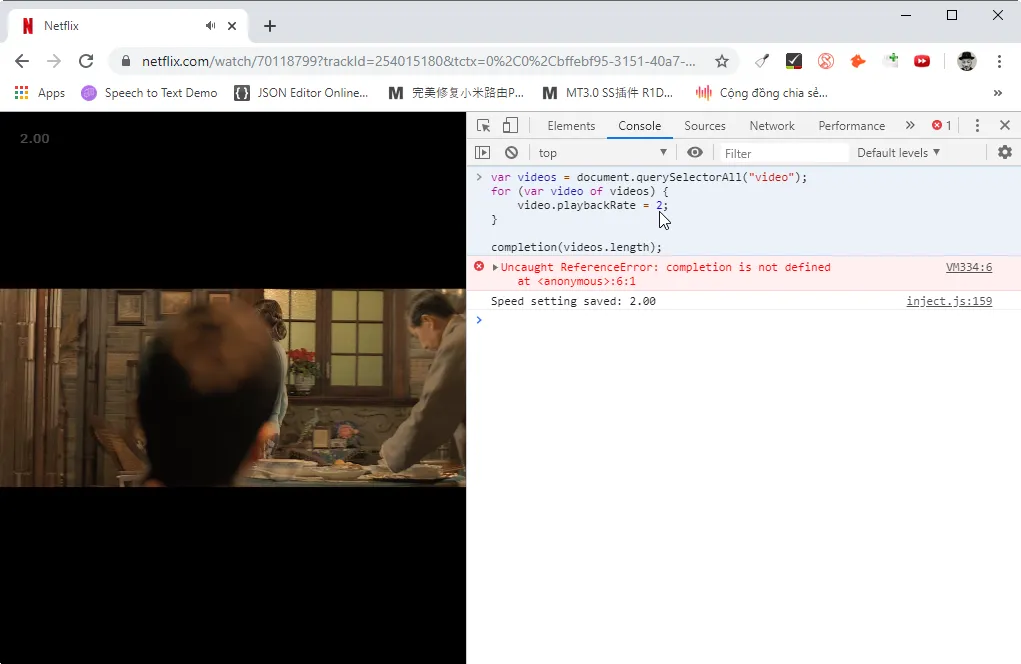1021x664 pixels.
Task: Click the red error icon in console
Action: pos(479,266)
